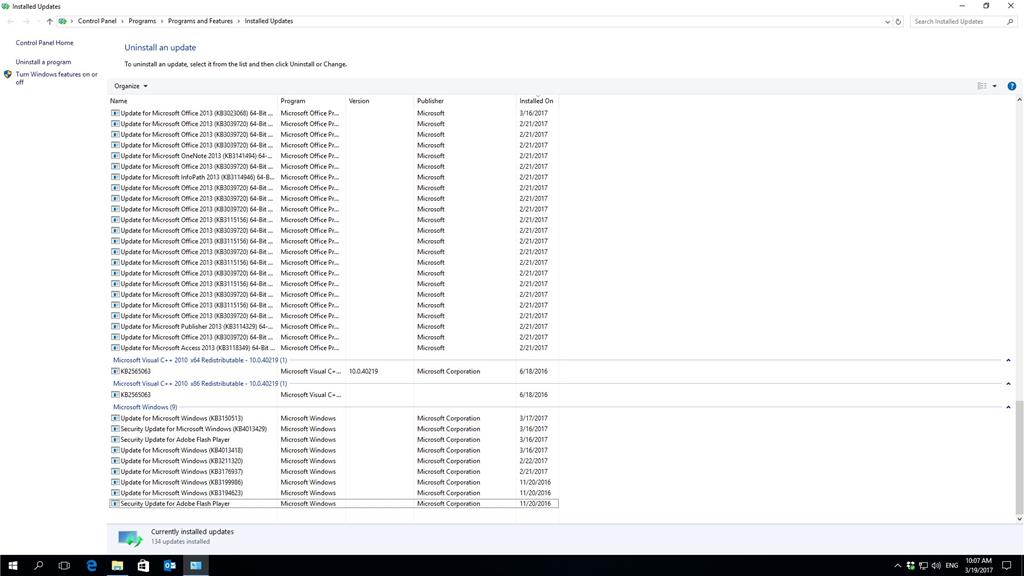Click the volume icon in the tray
The height and width of the screenshot is (576, 1024).
coord(936,566)
